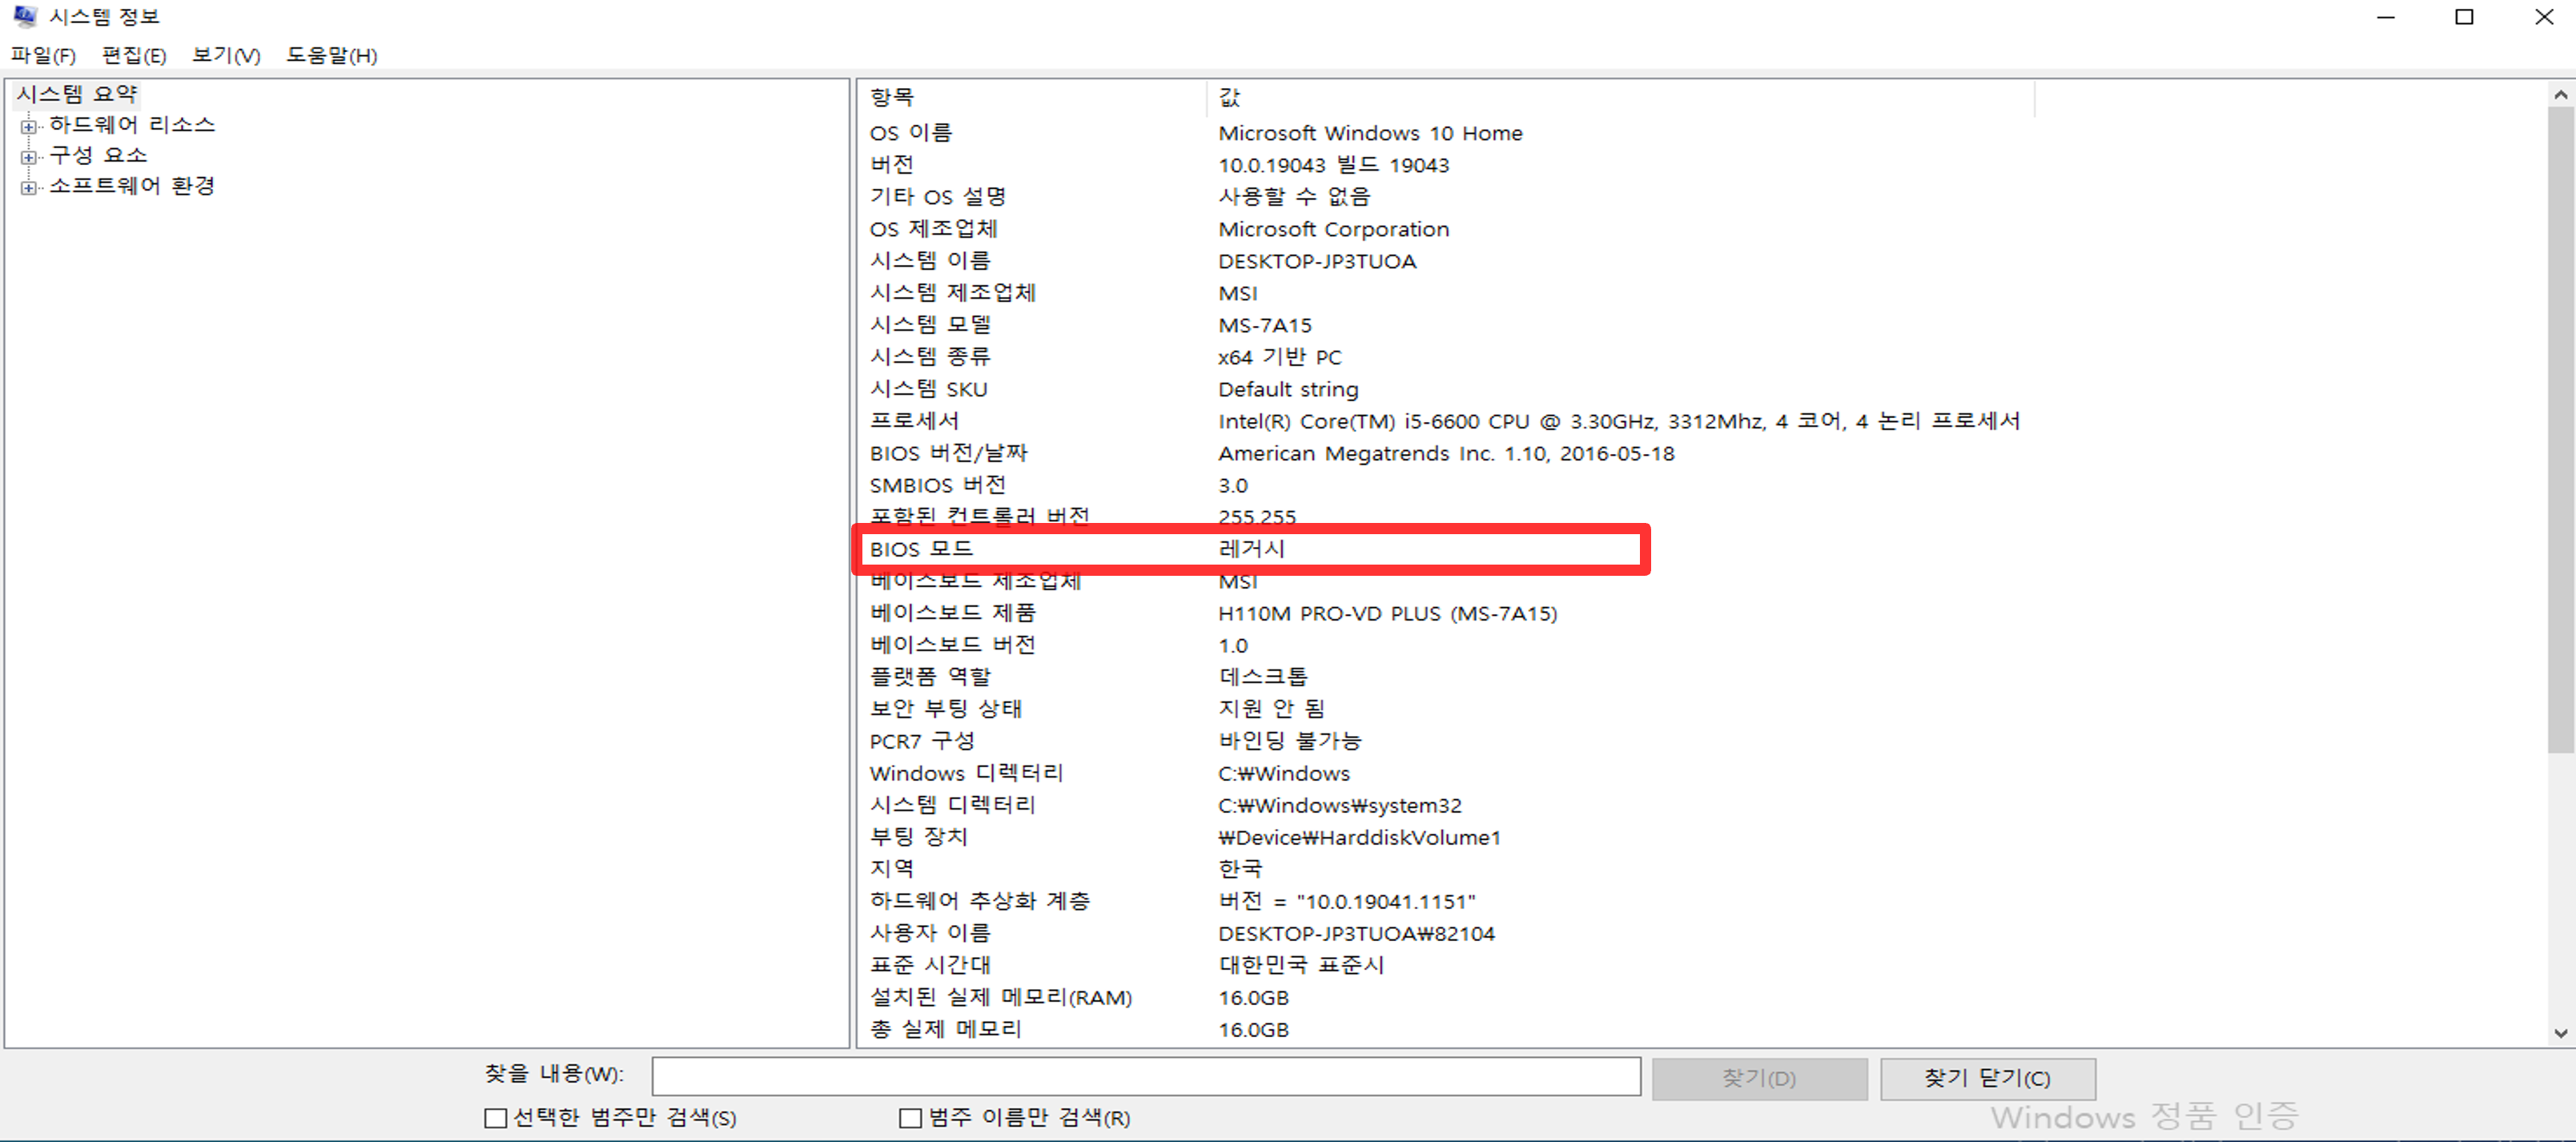
Task: Open the 파일(F) menu
Action: tap(43, 55)
